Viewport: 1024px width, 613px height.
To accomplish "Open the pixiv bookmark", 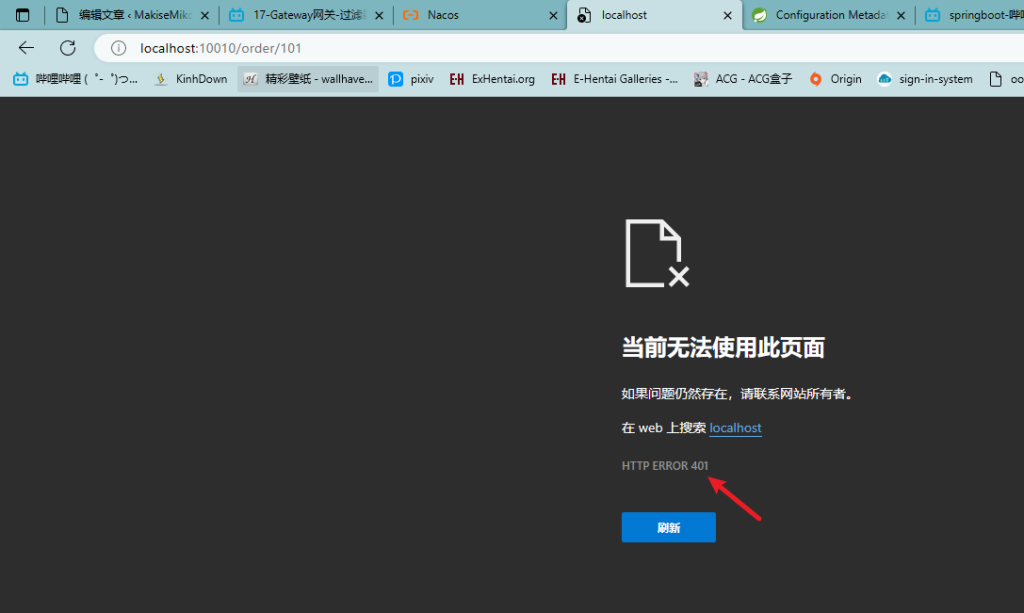I will [x=411, y=79].
